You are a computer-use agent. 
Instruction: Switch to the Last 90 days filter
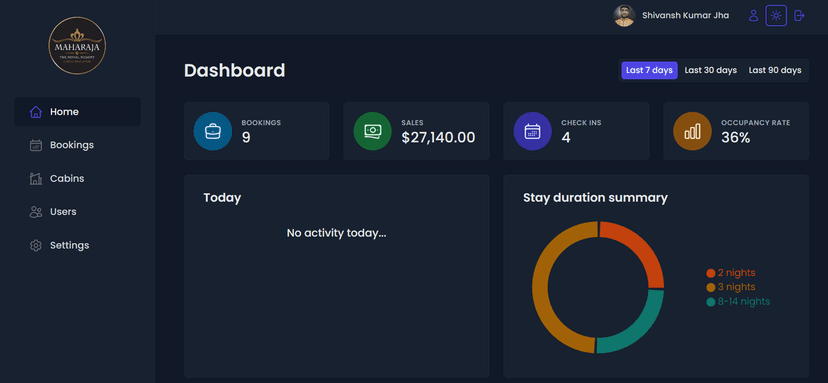point(775,70)
